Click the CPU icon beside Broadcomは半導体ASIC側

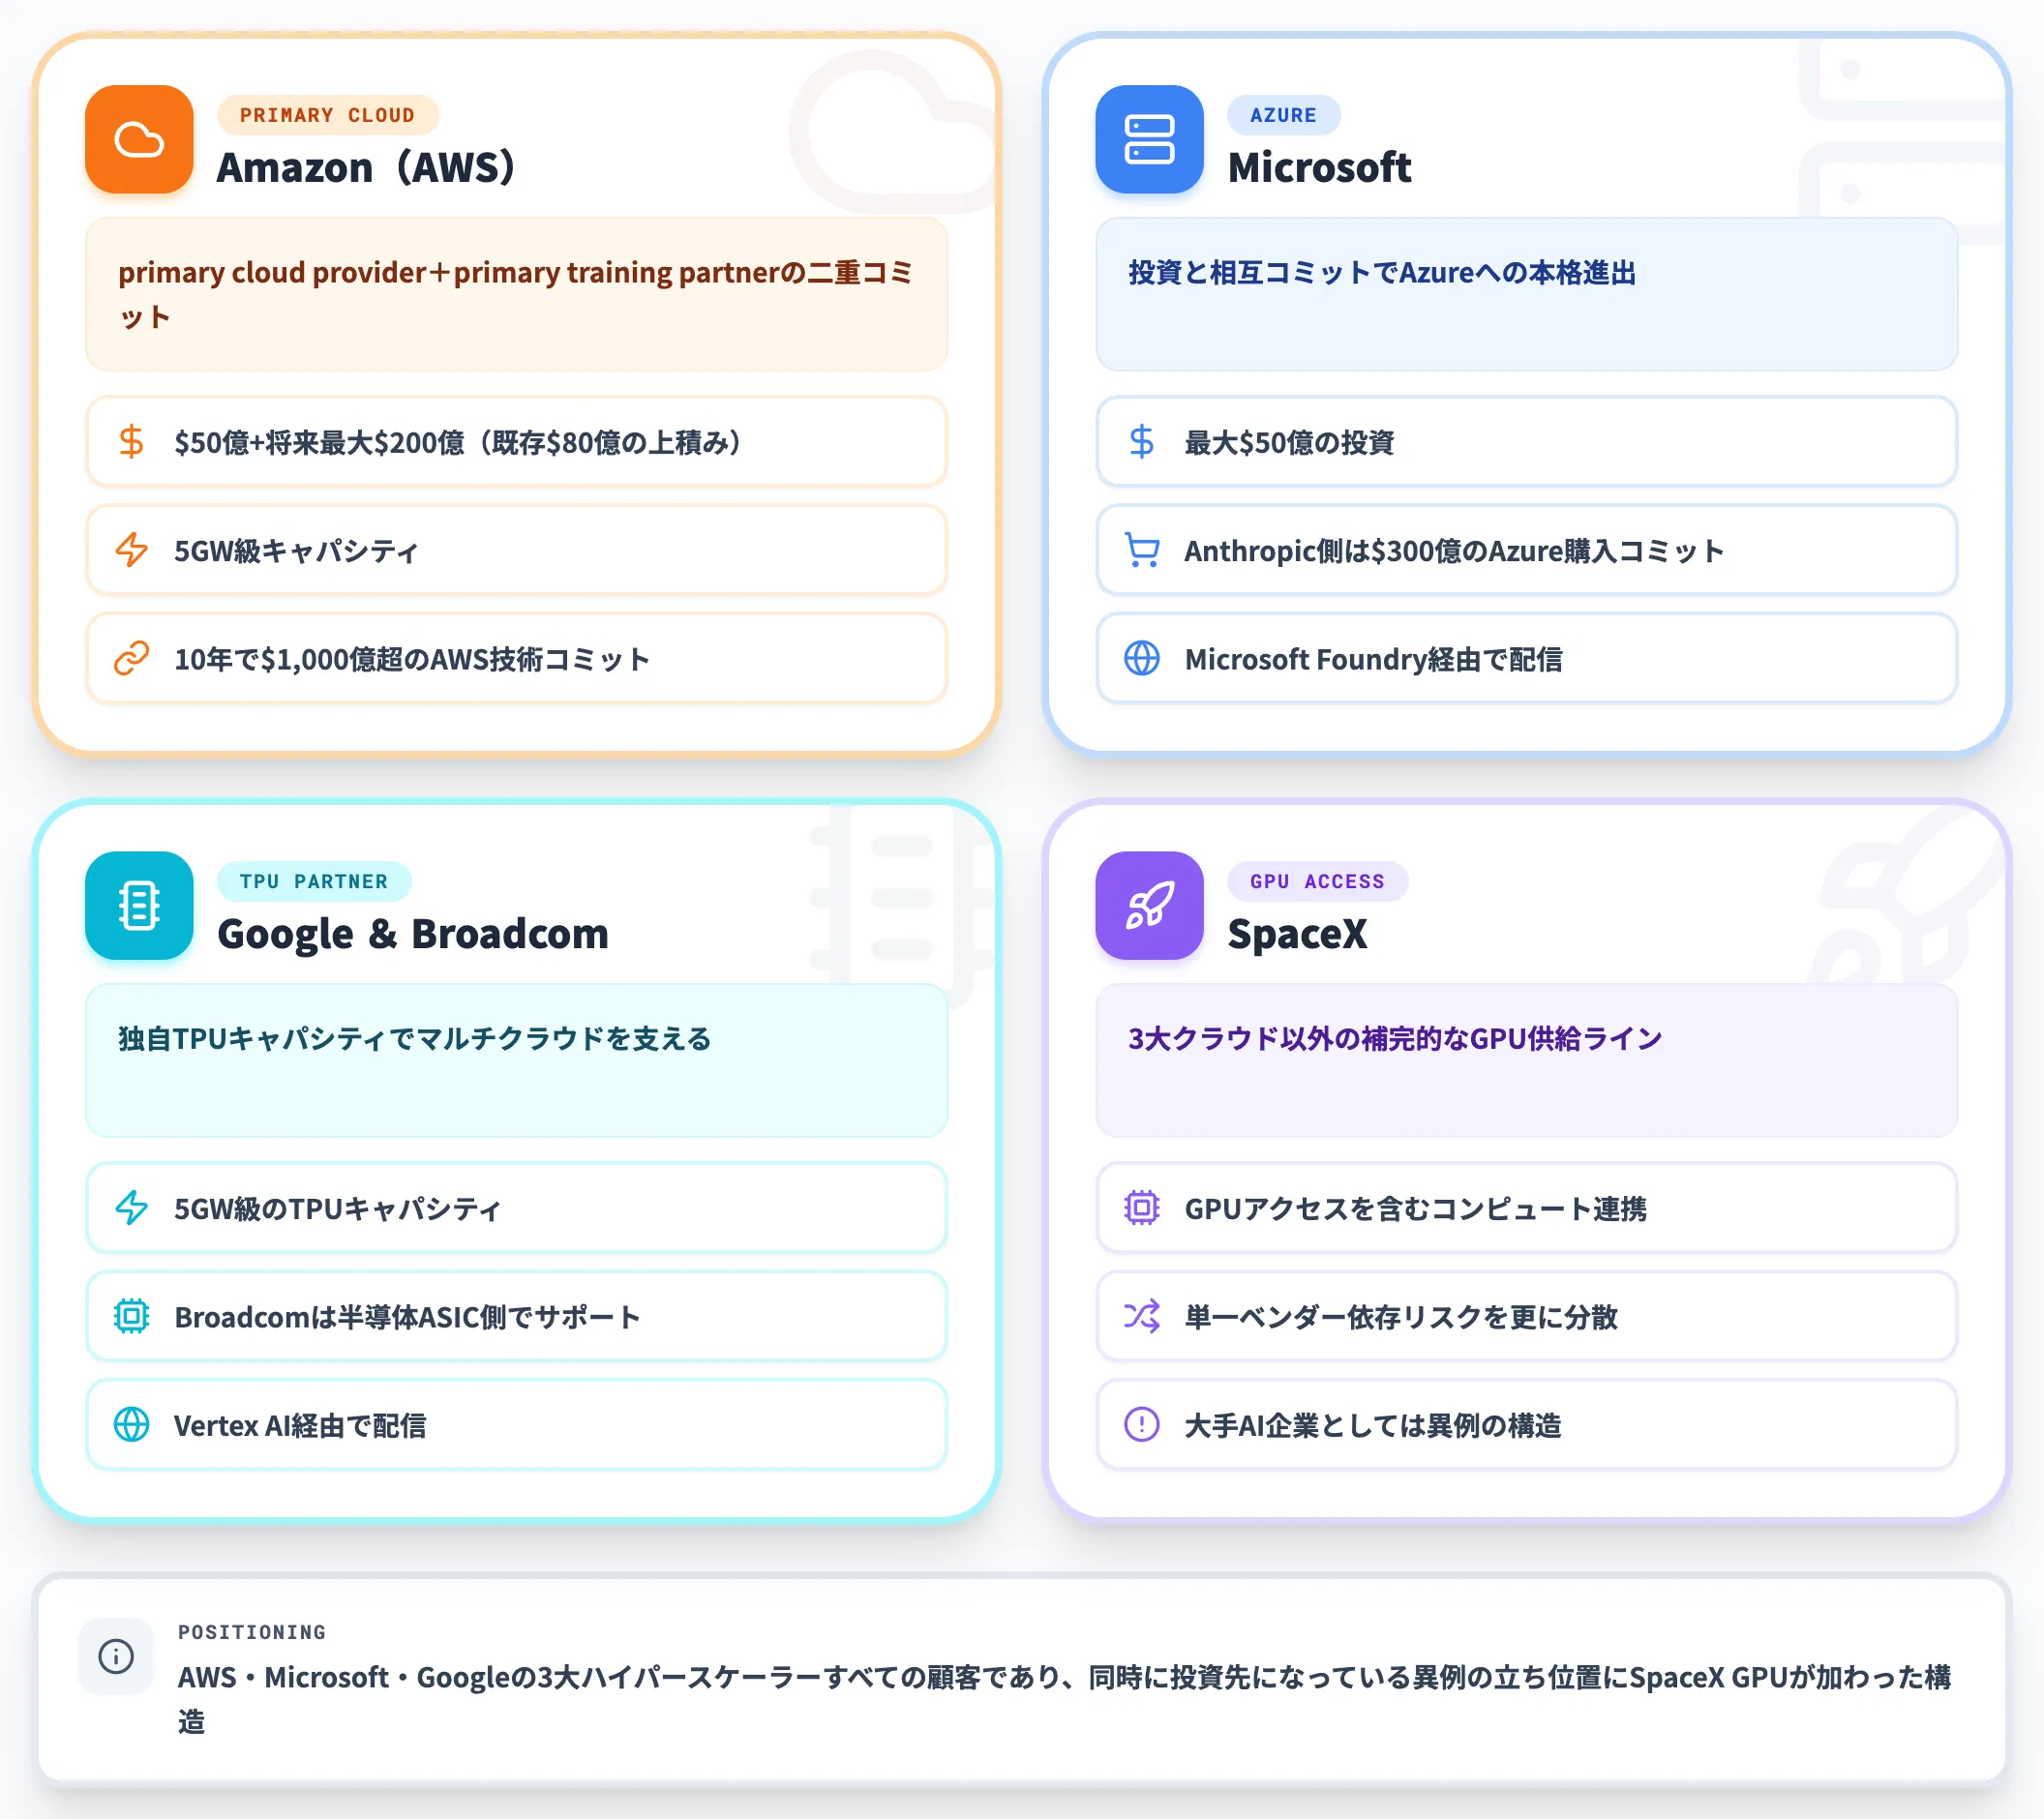131,1316
